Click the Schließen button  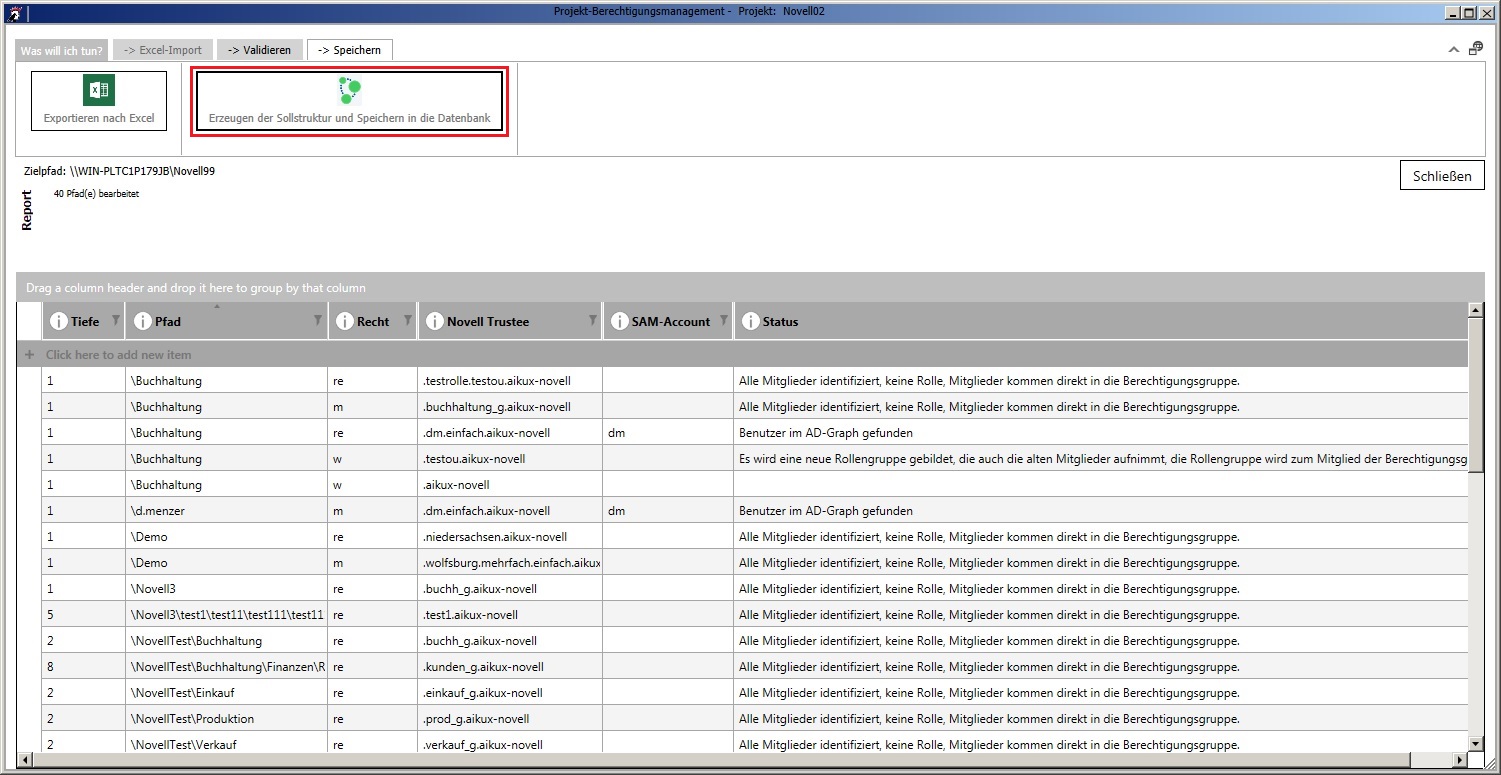click(x=1442, y=175)
